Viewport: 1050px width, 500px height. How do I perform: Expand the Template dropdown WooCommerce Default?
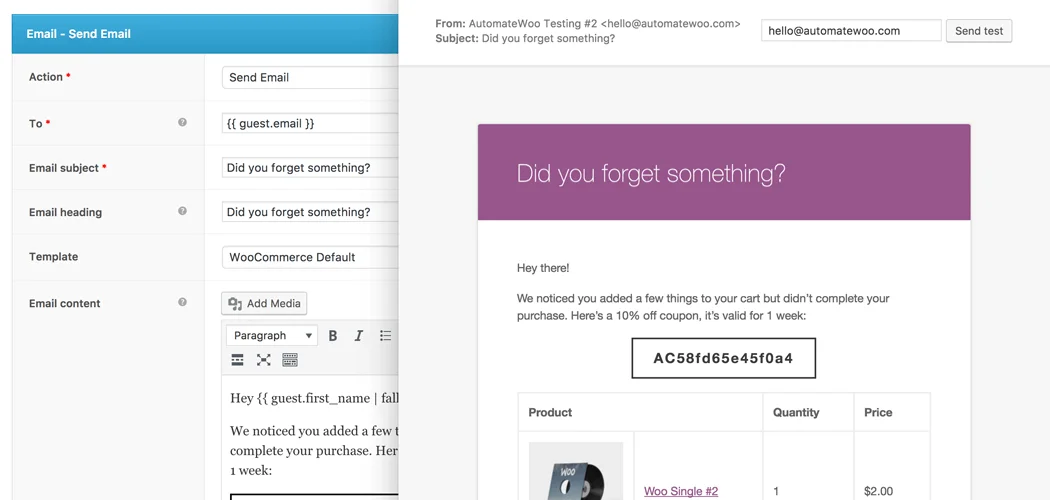(310, 257)
